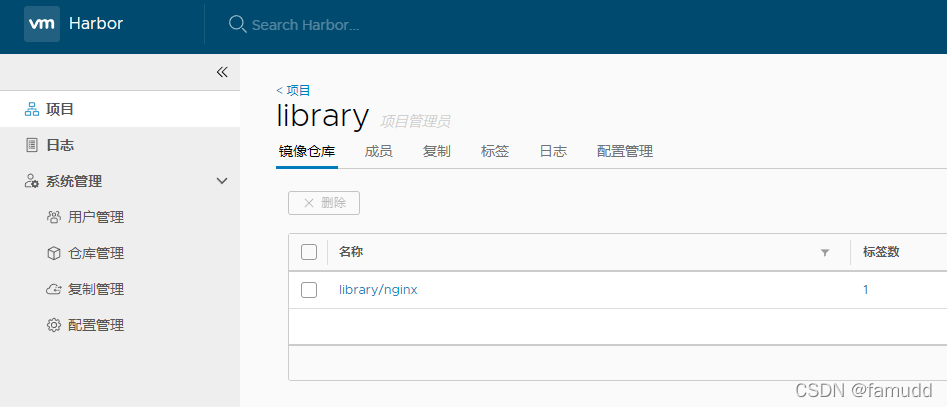Click the library project heading
The height and width of the screenshot is (407, 947).
[x=323, y=115]
